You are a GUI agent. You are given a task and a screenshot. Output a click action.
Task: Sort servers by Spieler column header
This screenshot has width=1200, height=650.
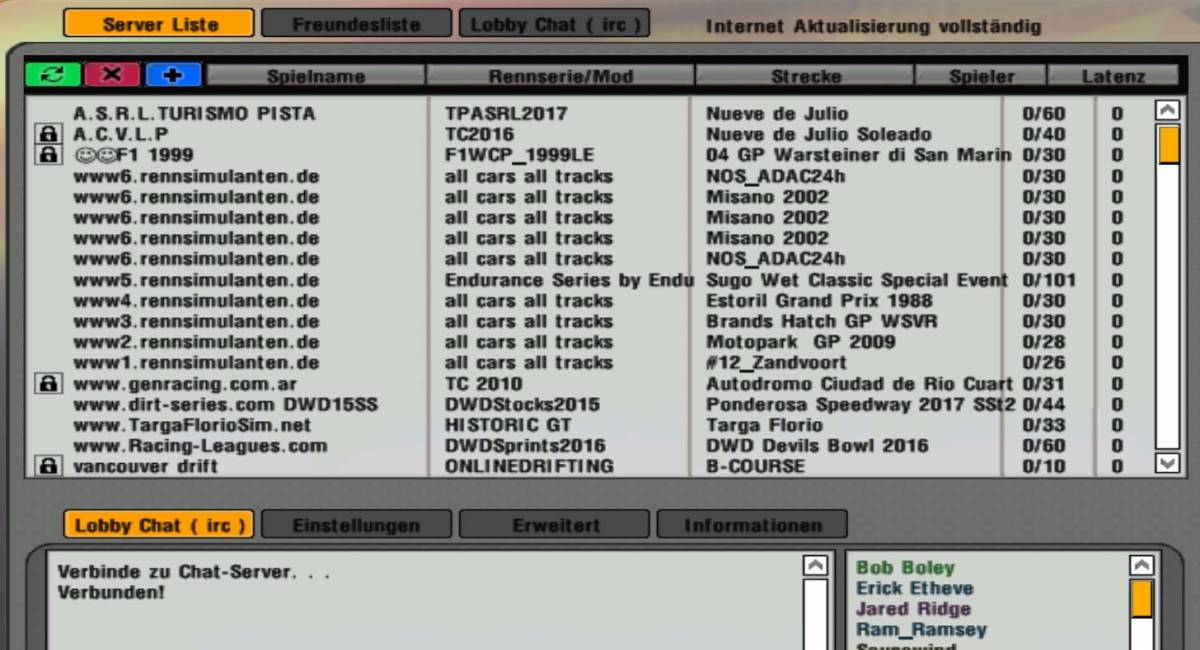(981, 76)
